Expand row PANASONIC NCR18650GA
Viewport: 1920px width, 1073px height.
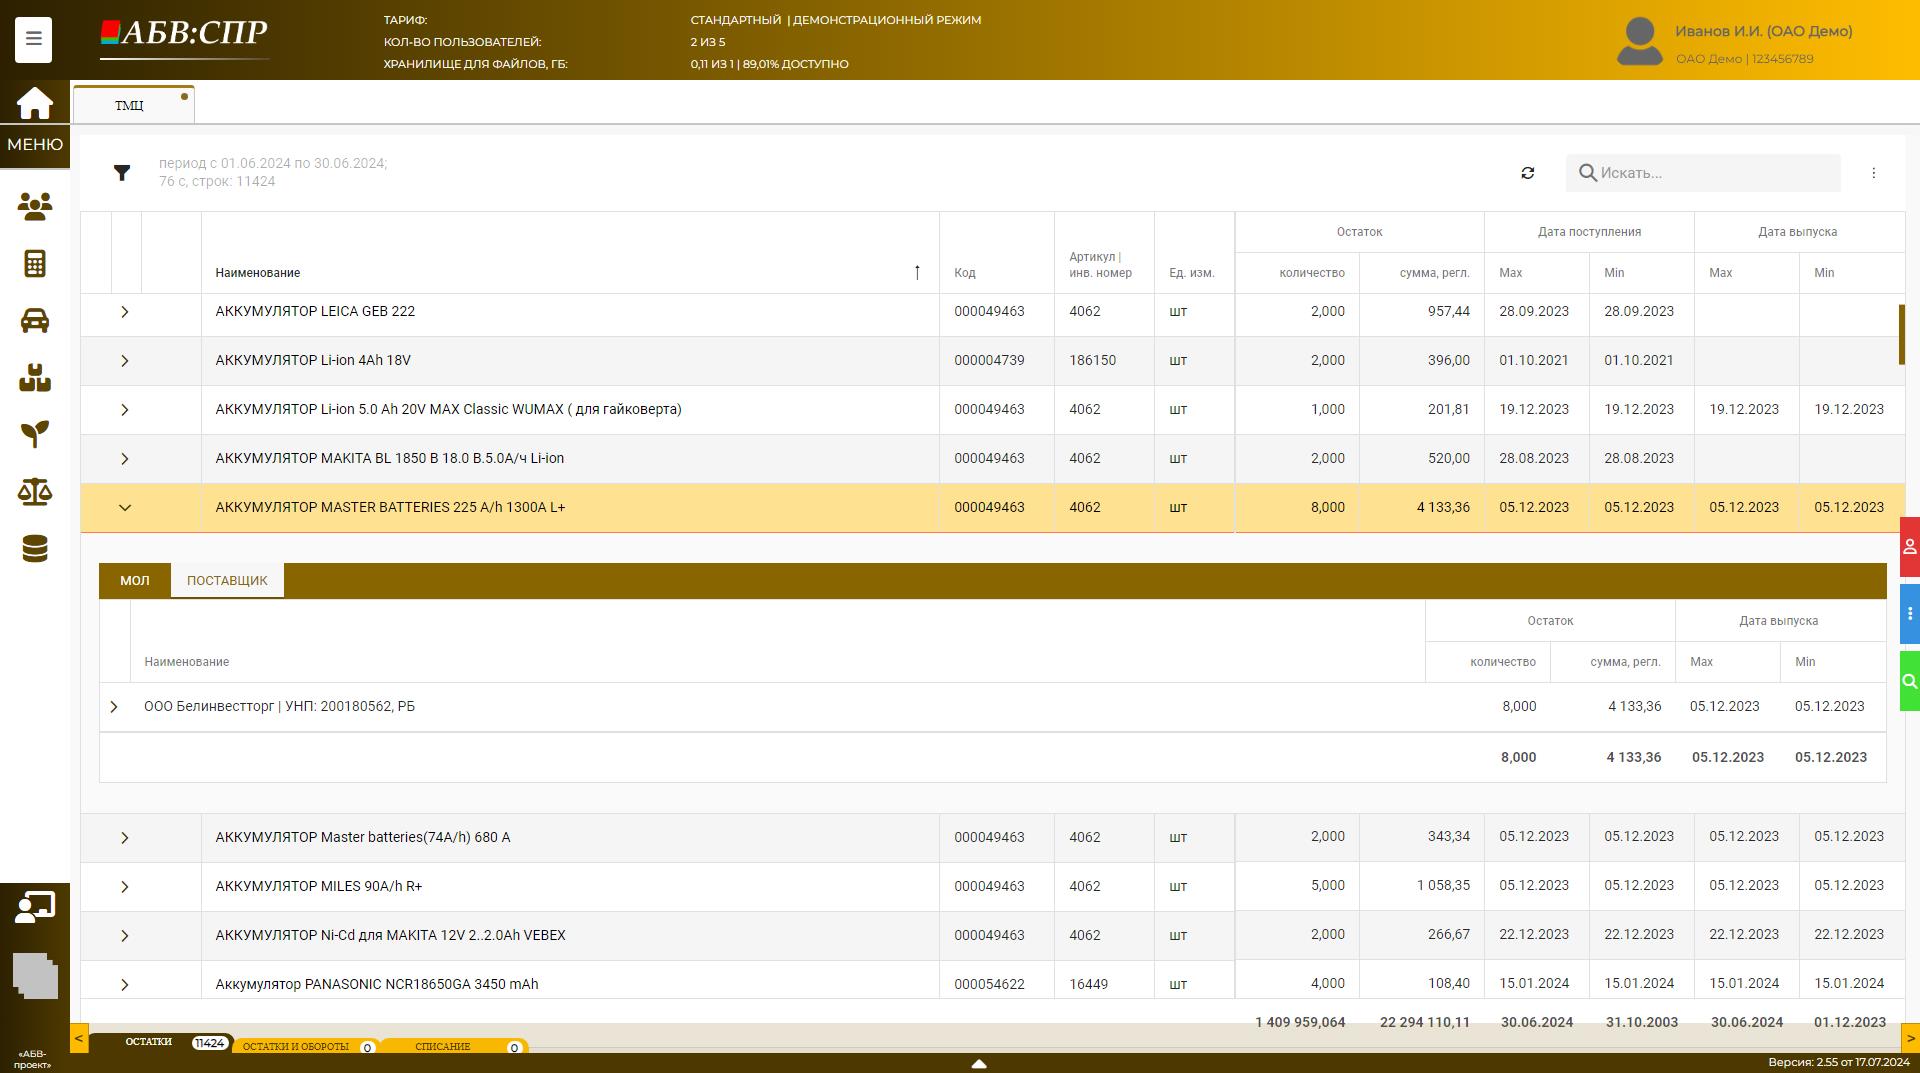click(125, 985)
